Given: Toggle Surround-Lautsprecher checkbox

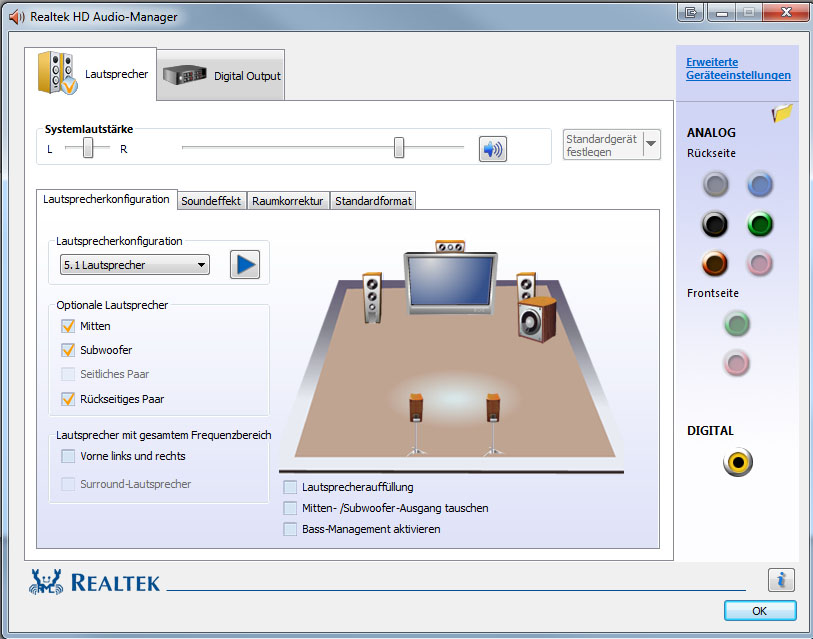Looking at the screenshot, I should pos(68,484).
